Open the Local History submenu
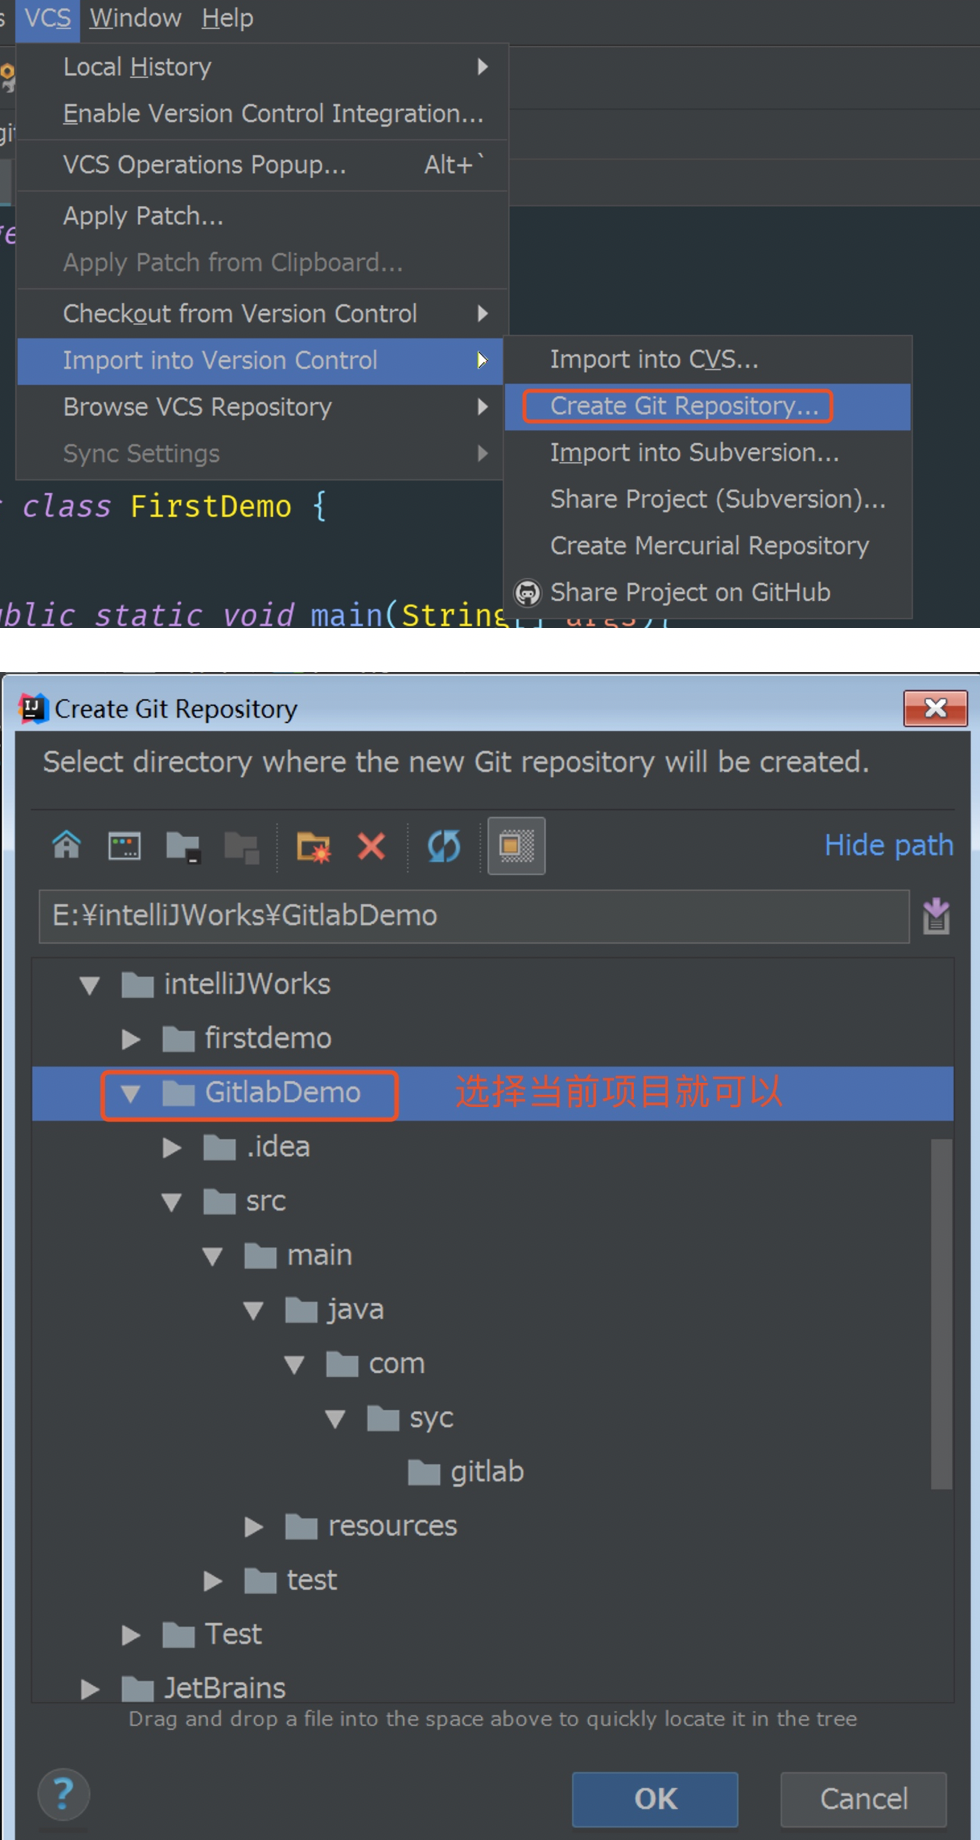 click(x=262, y=67)
